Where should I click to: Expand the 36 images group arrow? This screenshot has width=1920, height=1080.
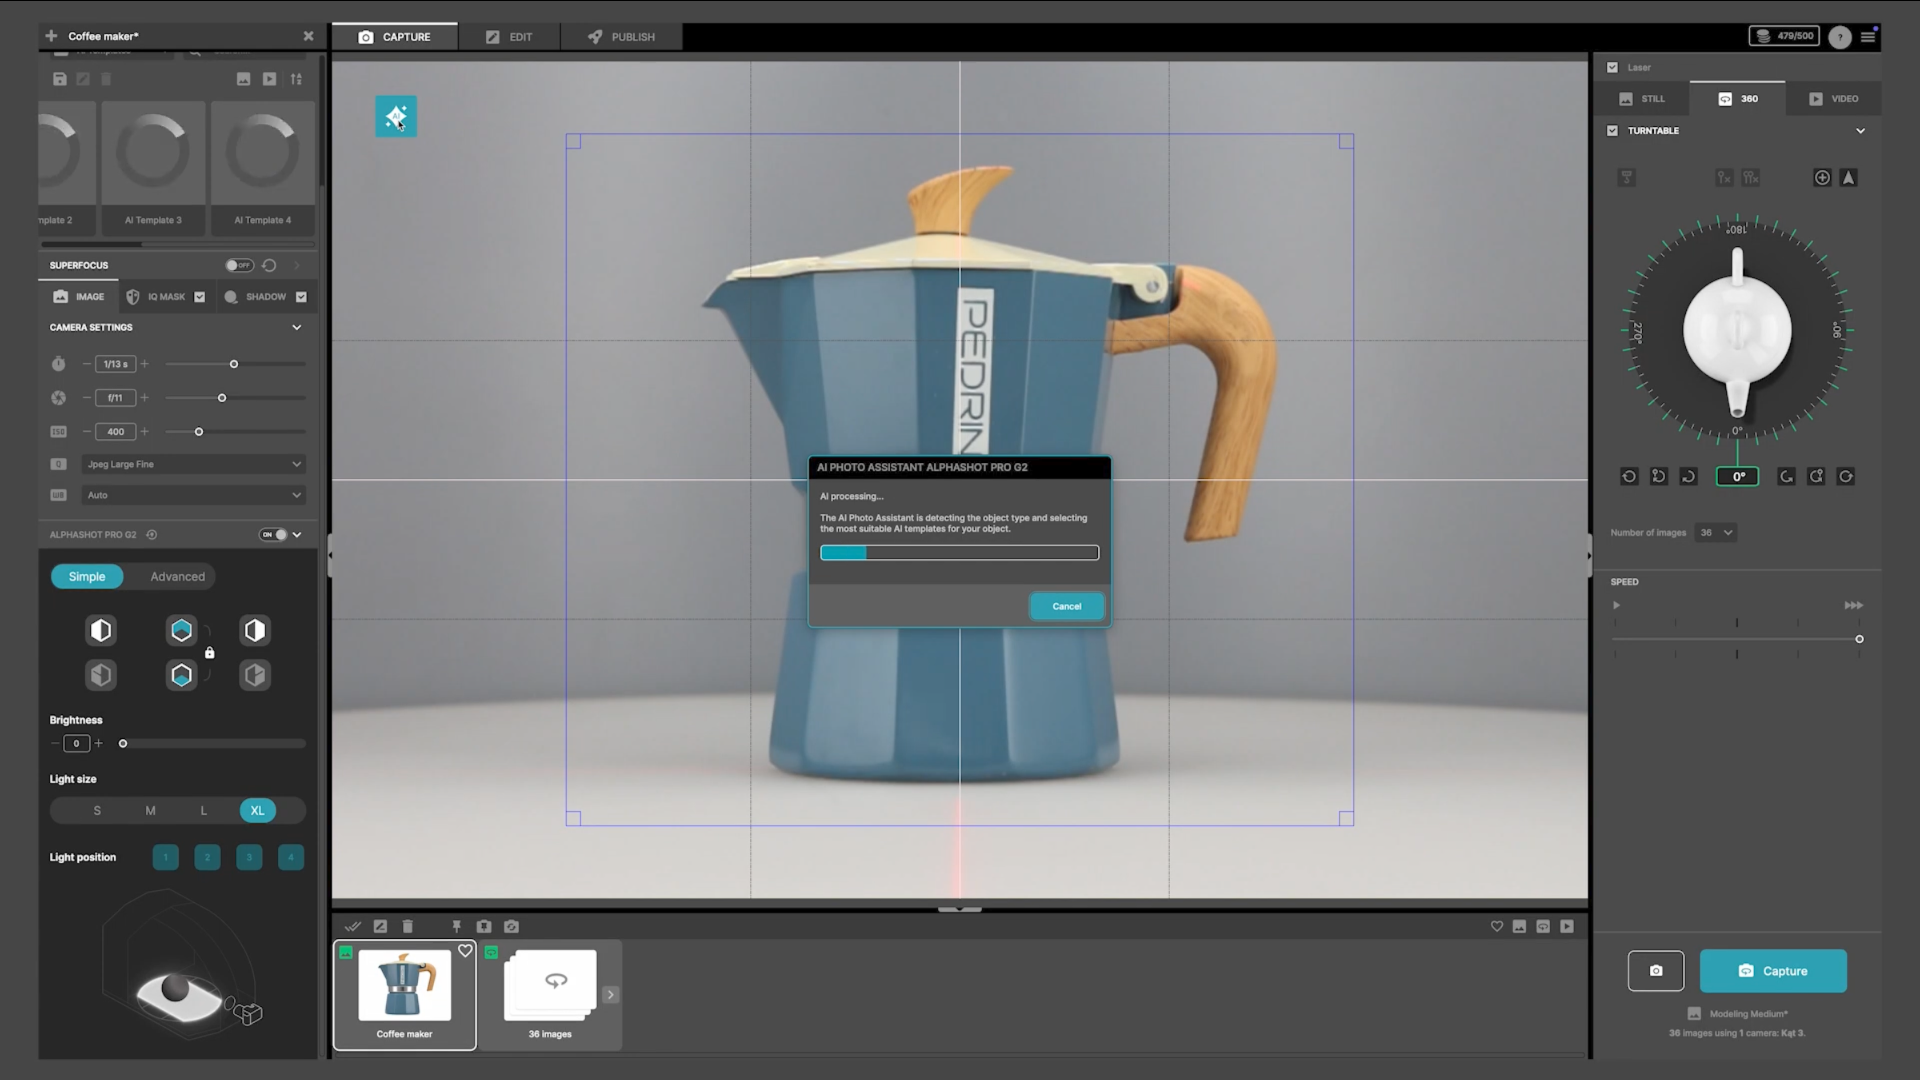click(611, 995)
